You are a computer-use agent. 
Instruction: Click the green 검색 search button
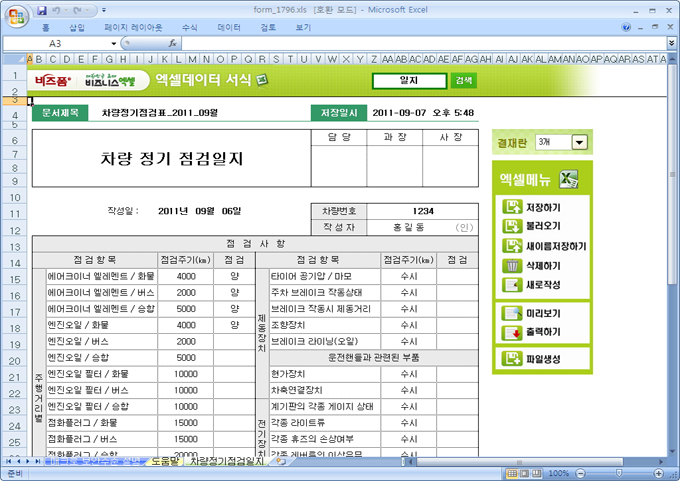click(464, 80)
